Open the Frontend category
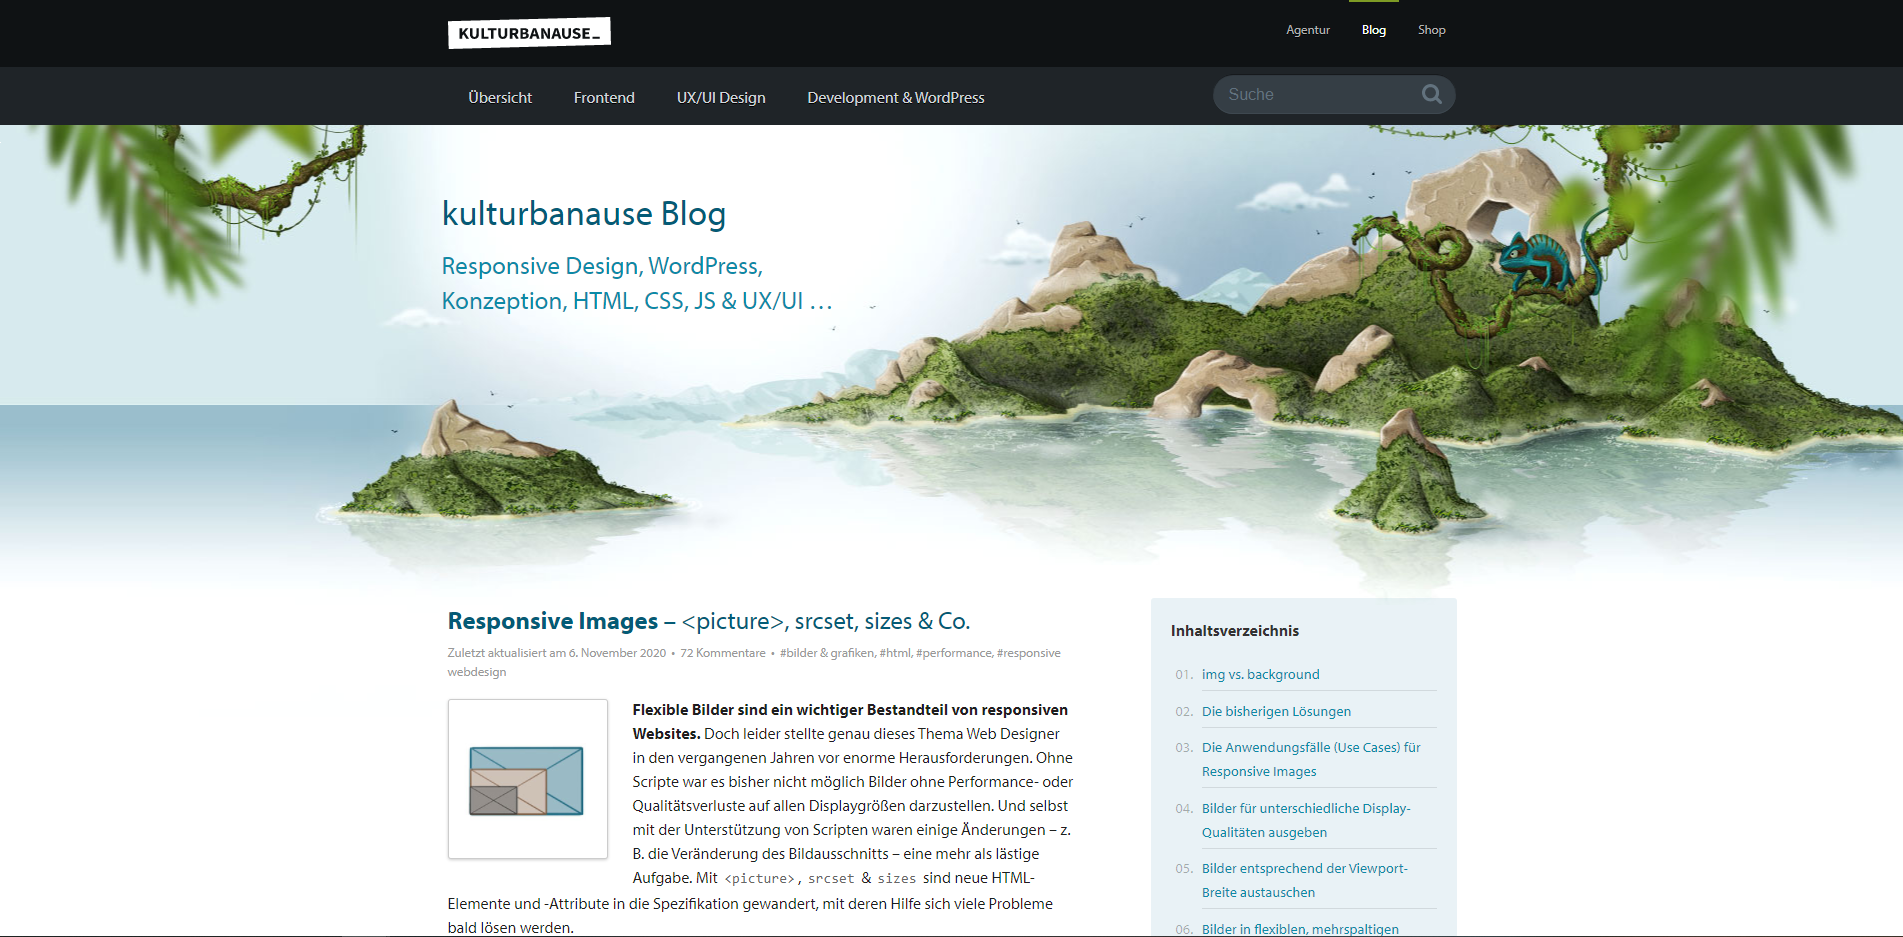Screen dimensions: 1903x937 [x=604, y=98]
